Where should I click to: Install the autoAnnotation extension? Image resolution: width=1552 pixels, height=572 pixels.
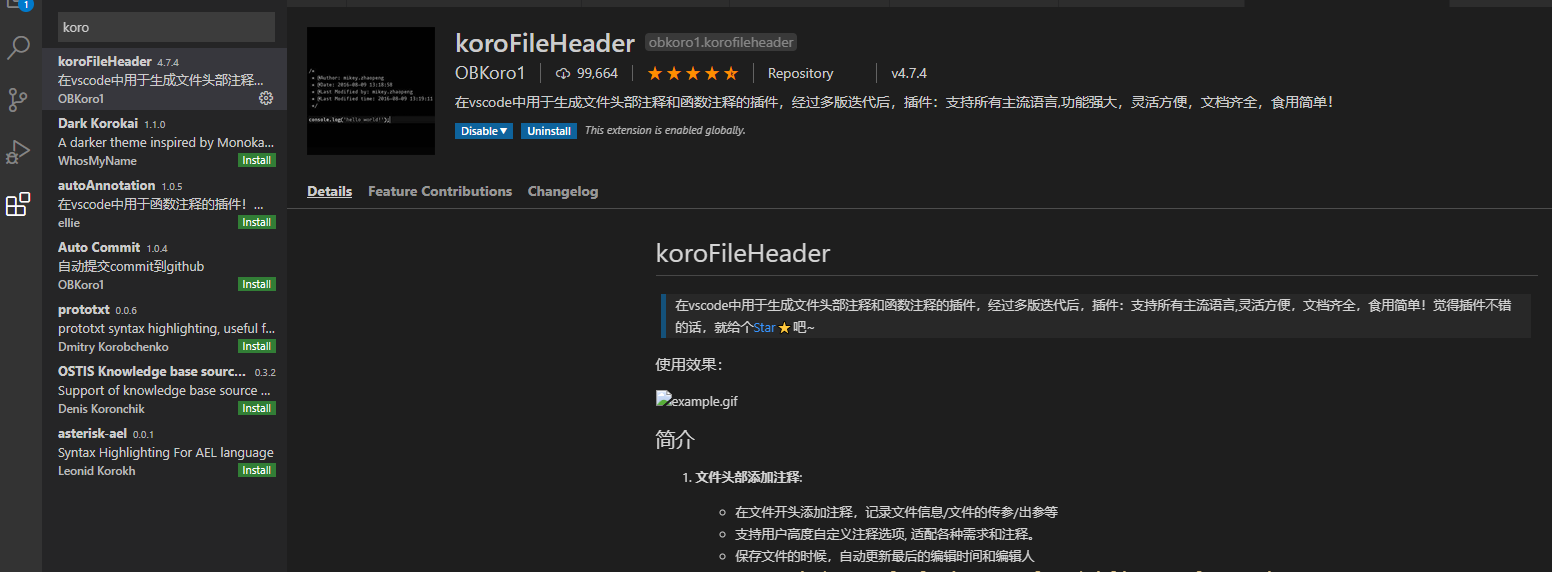click(x=256, y=222)
